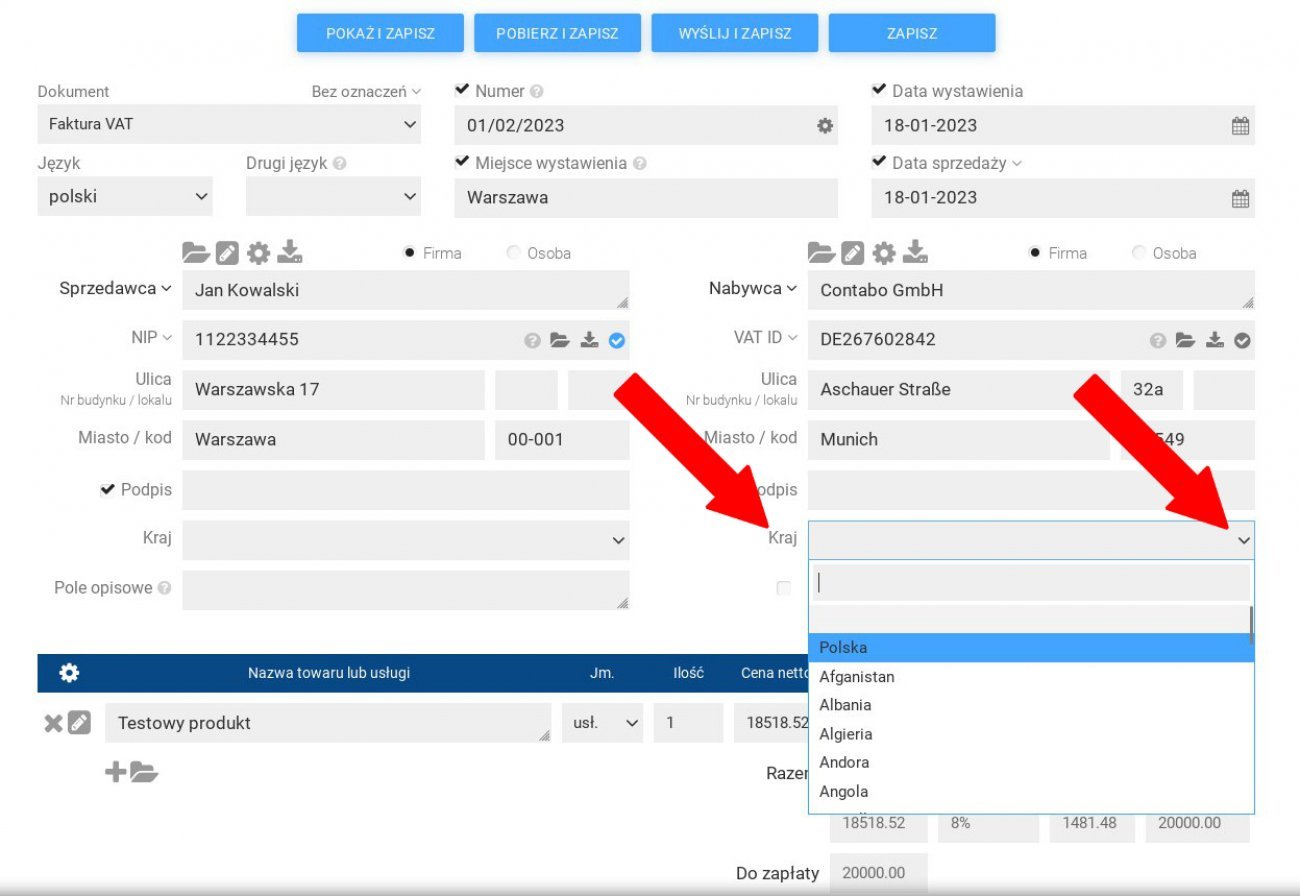The width and height of the screenshot is (1300, 896).
Task: Click country search input field
Action: (1031, 583)
